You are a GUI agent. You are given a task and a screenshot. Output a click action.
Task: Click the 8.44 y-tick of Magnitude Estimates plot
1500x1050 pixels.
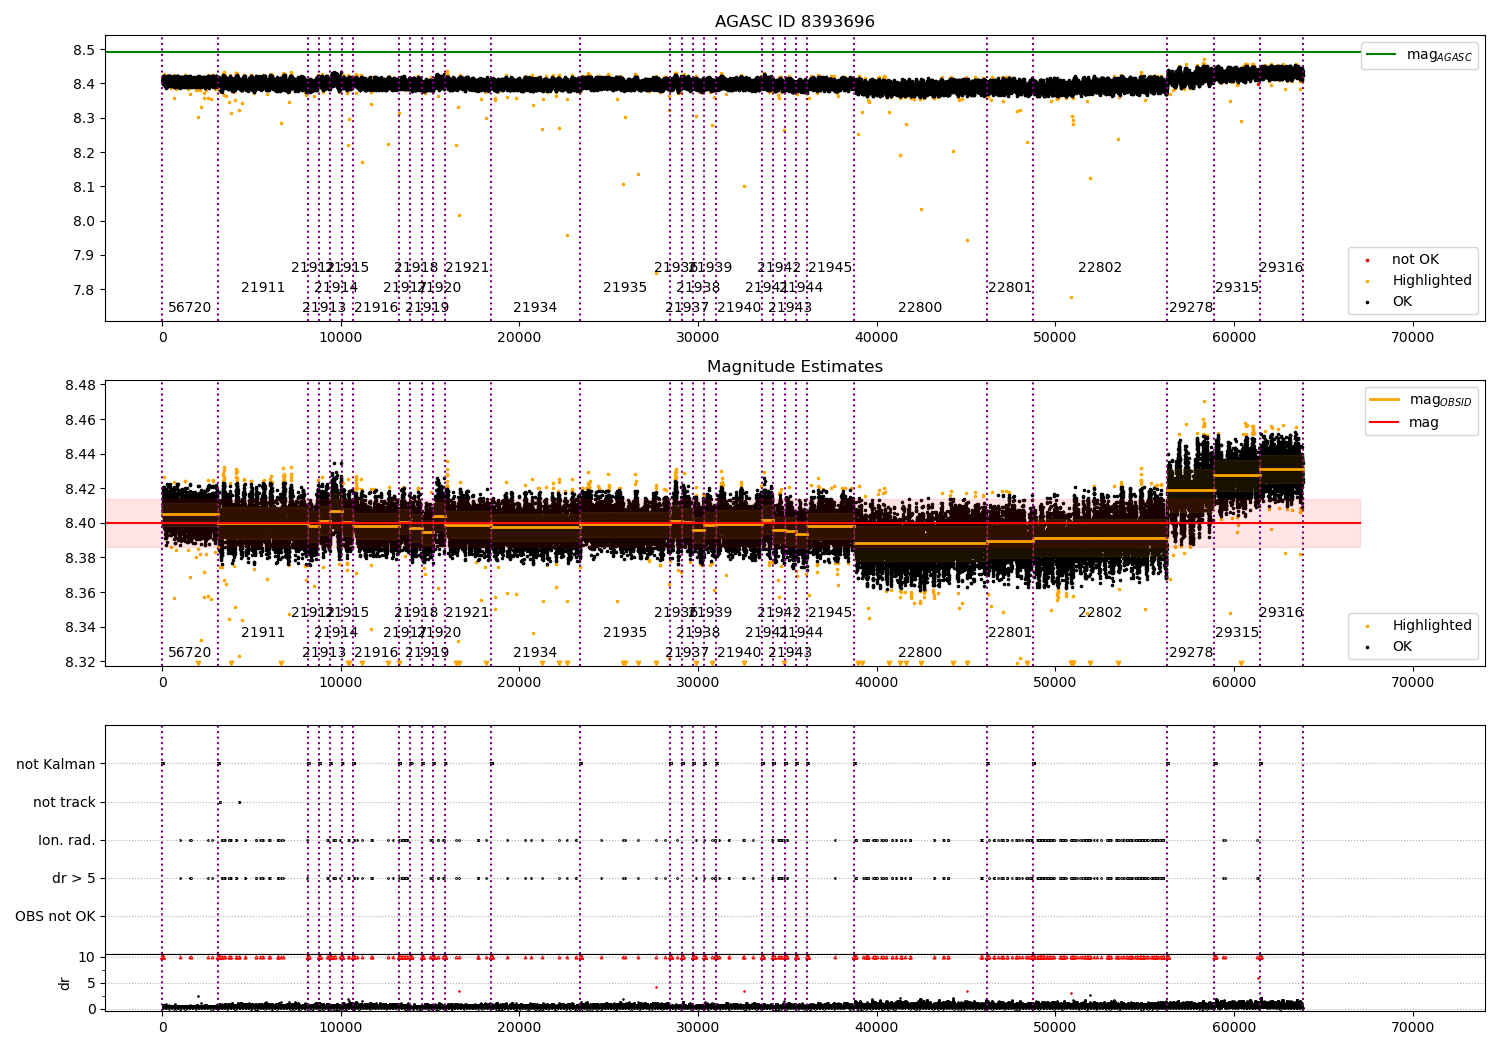[80, 454]
